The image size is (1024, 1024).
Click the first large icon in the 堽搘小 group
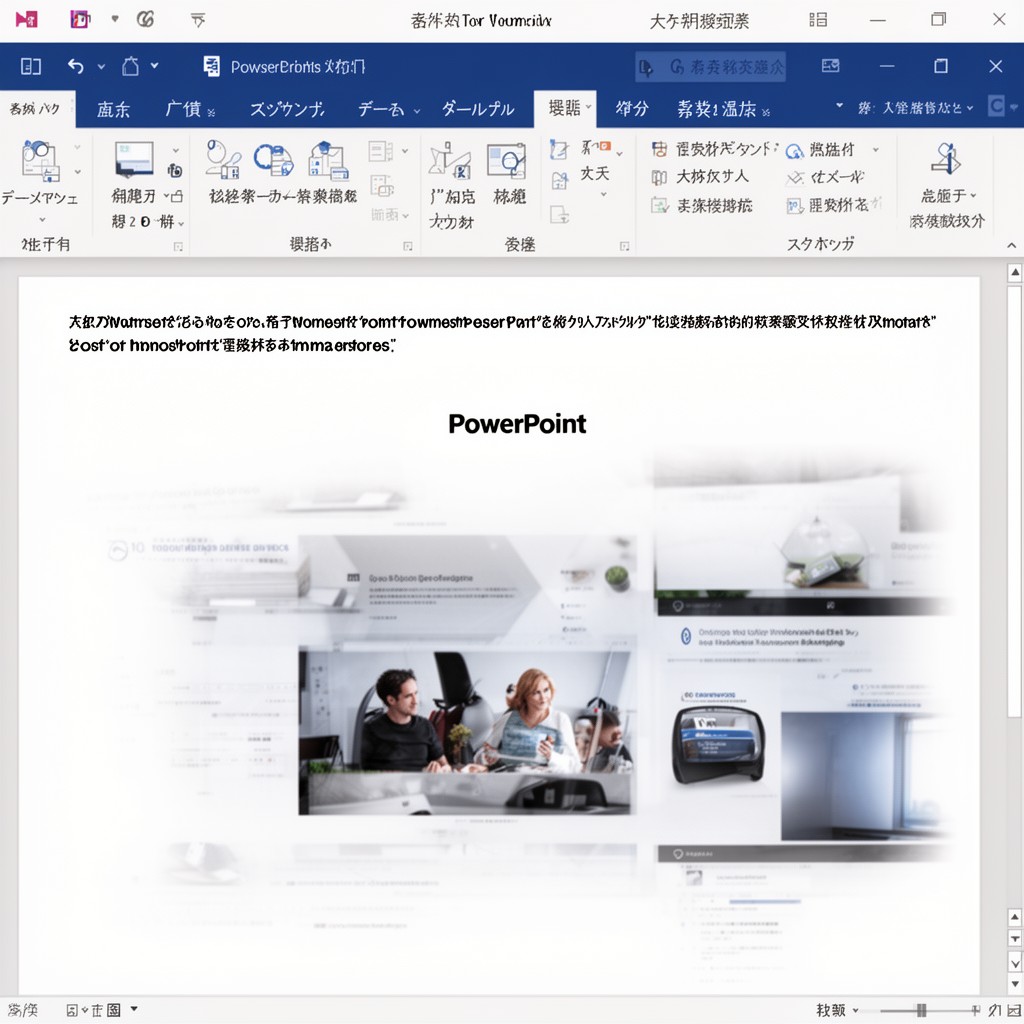(x=223, y=160)
